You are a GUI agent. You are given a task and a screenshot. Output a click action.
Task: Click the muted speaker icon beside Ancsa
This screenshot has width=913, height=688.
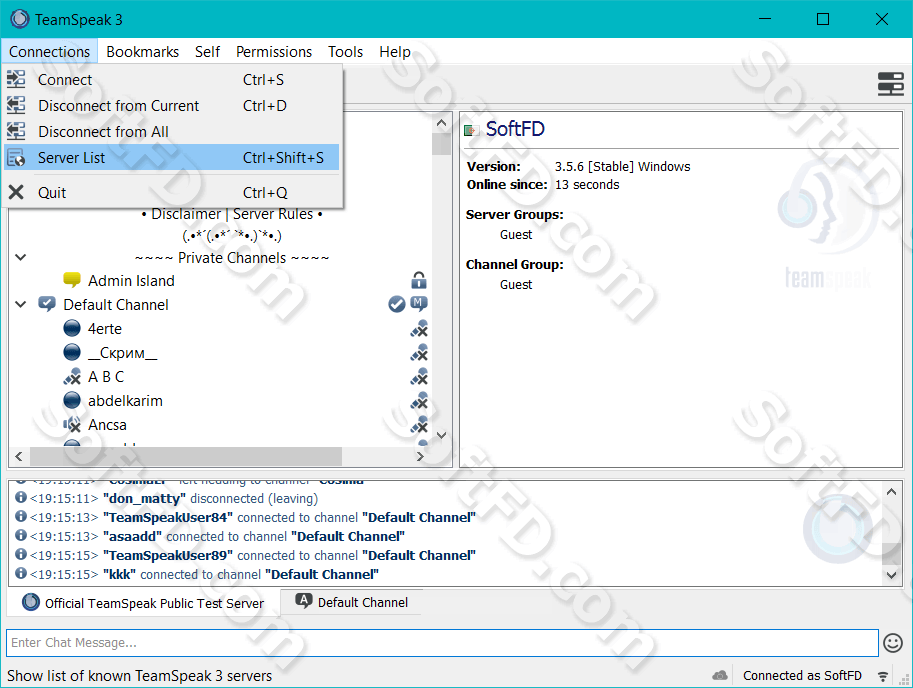click(72, 424)
